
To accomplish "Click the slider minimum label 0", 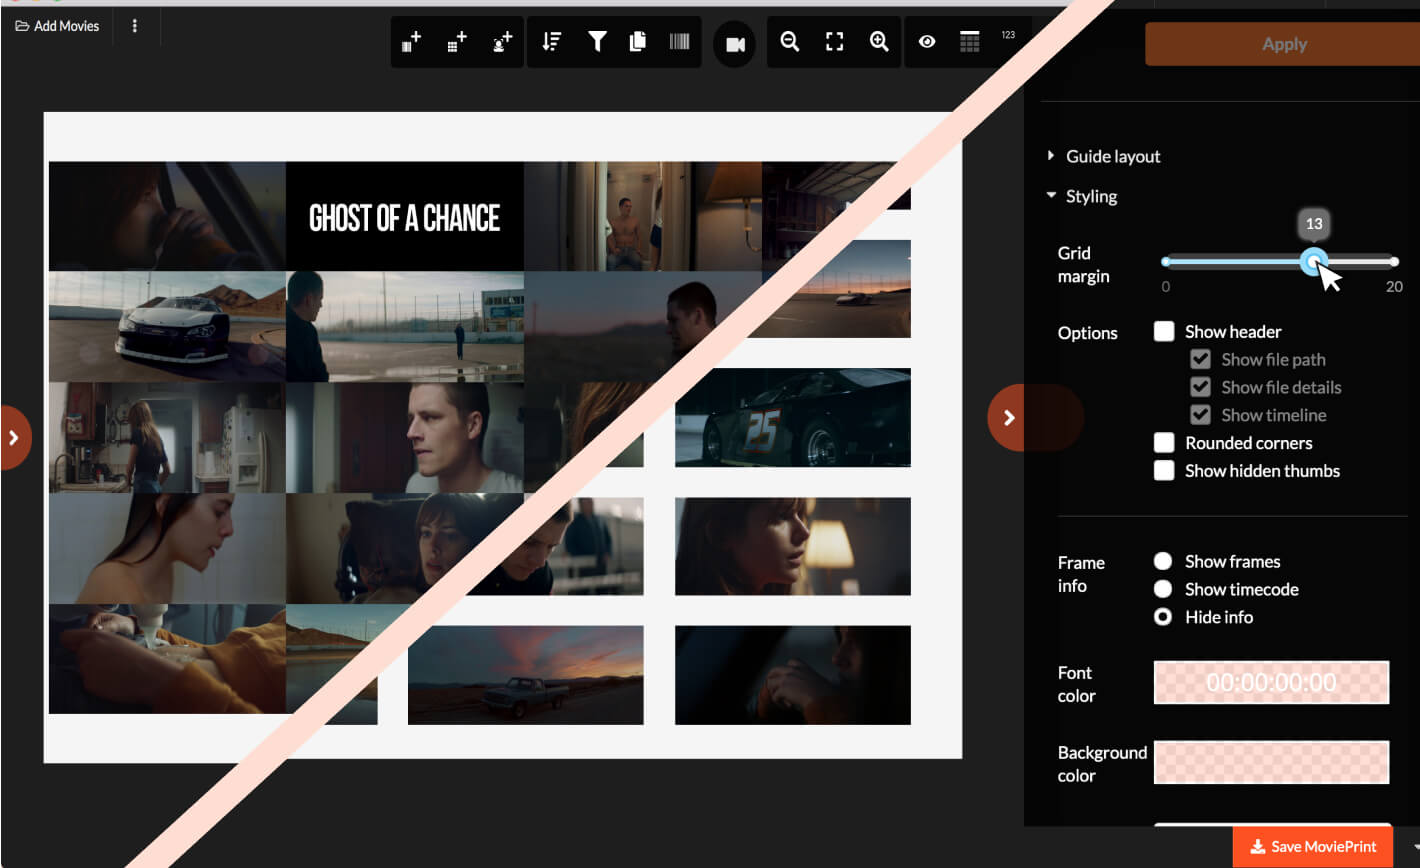I will [1165, 286].
